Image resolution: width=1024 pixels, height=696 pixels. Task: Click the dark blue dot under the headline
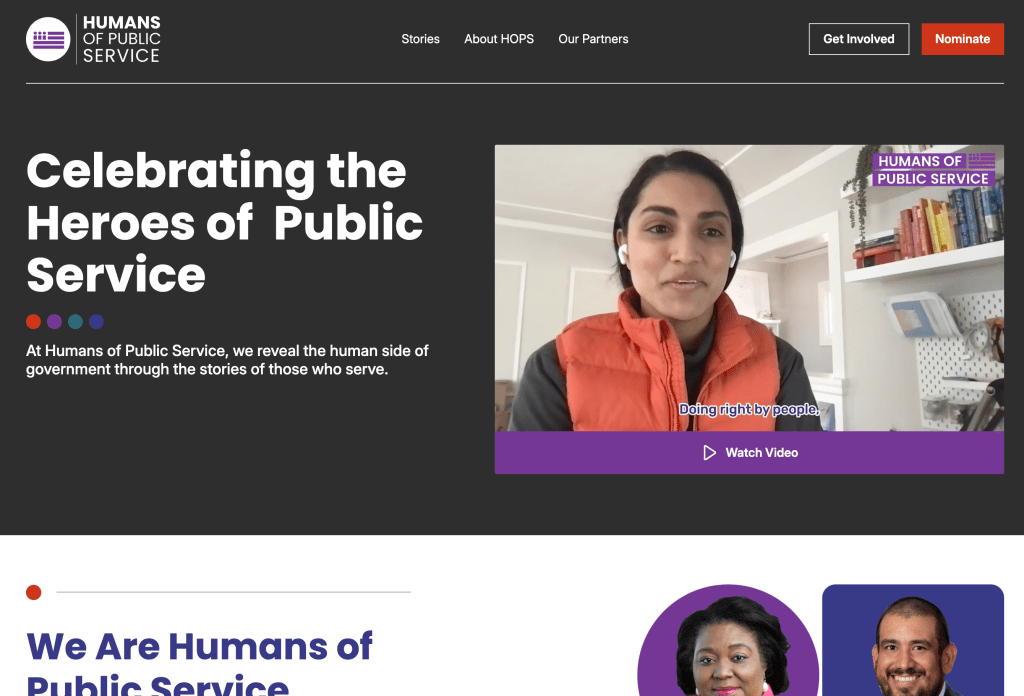click(96, 321)
